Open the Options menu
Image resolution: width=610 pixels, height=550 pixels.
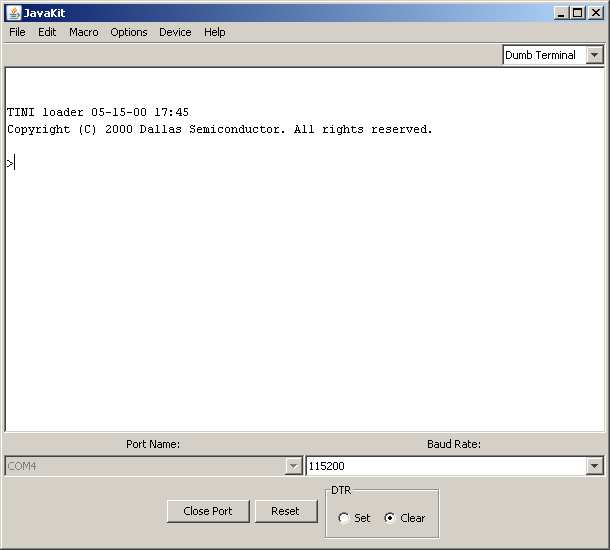pyautogui.click(x=129, y=32)
